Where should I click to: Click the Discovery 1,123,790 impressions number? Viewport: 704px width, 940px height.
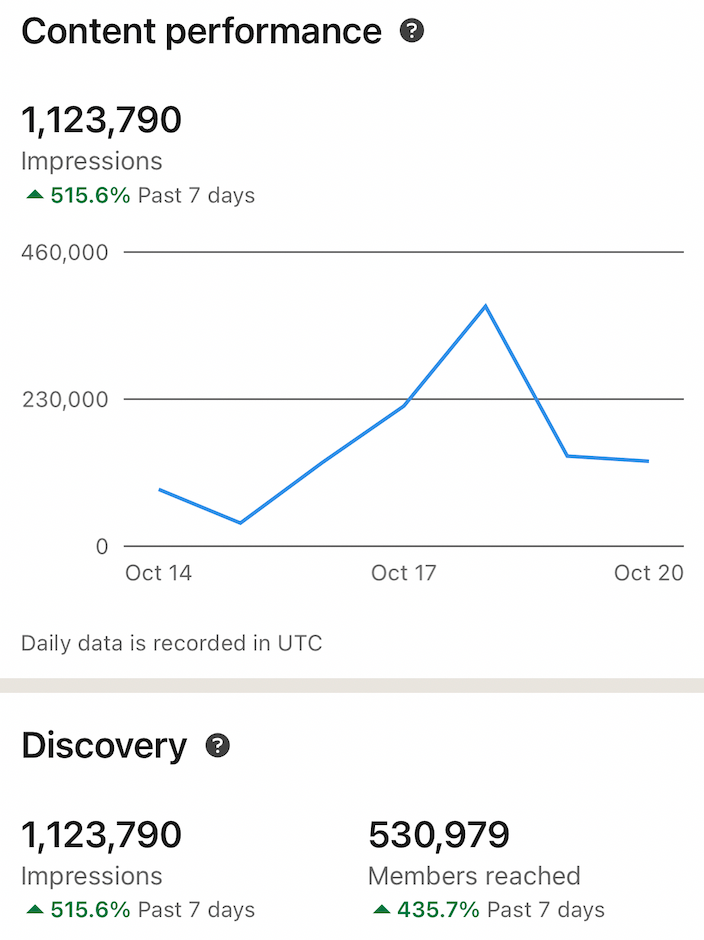pyautogui.click(x=101, y=834)
